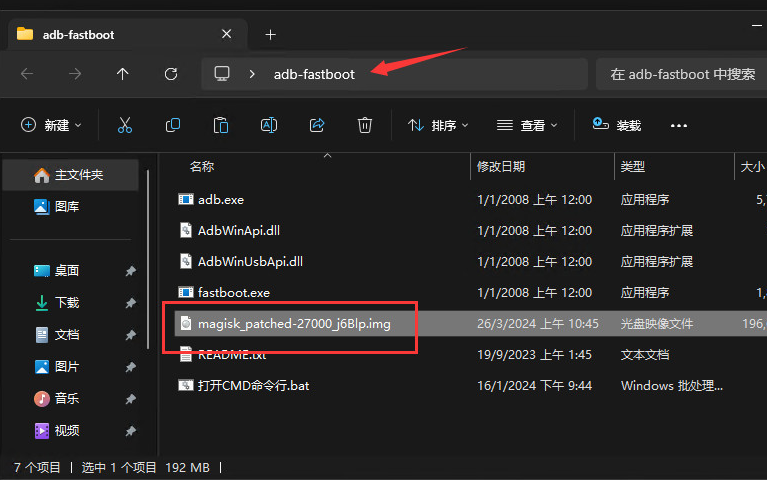Open 下载 (Downloads) in the sidebar
767x480 pixels.
67,302
